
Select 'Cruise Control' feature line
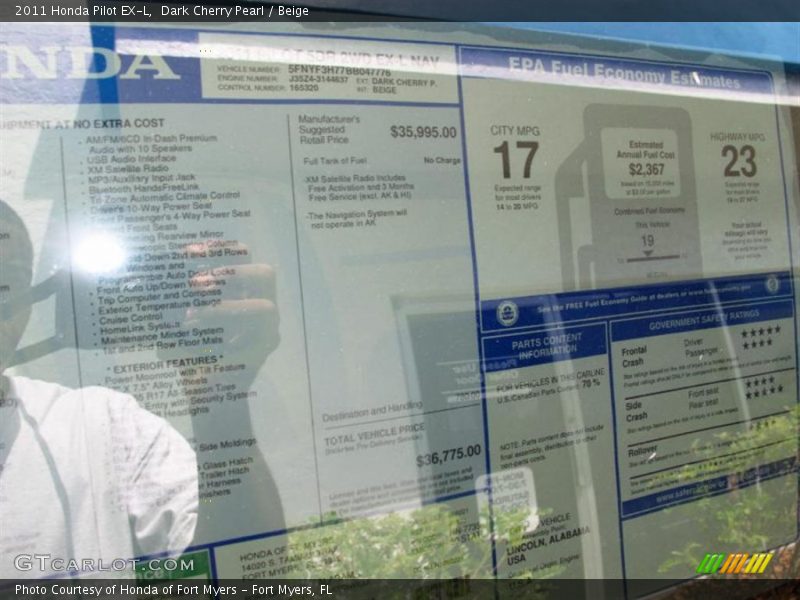click(131, 318)
